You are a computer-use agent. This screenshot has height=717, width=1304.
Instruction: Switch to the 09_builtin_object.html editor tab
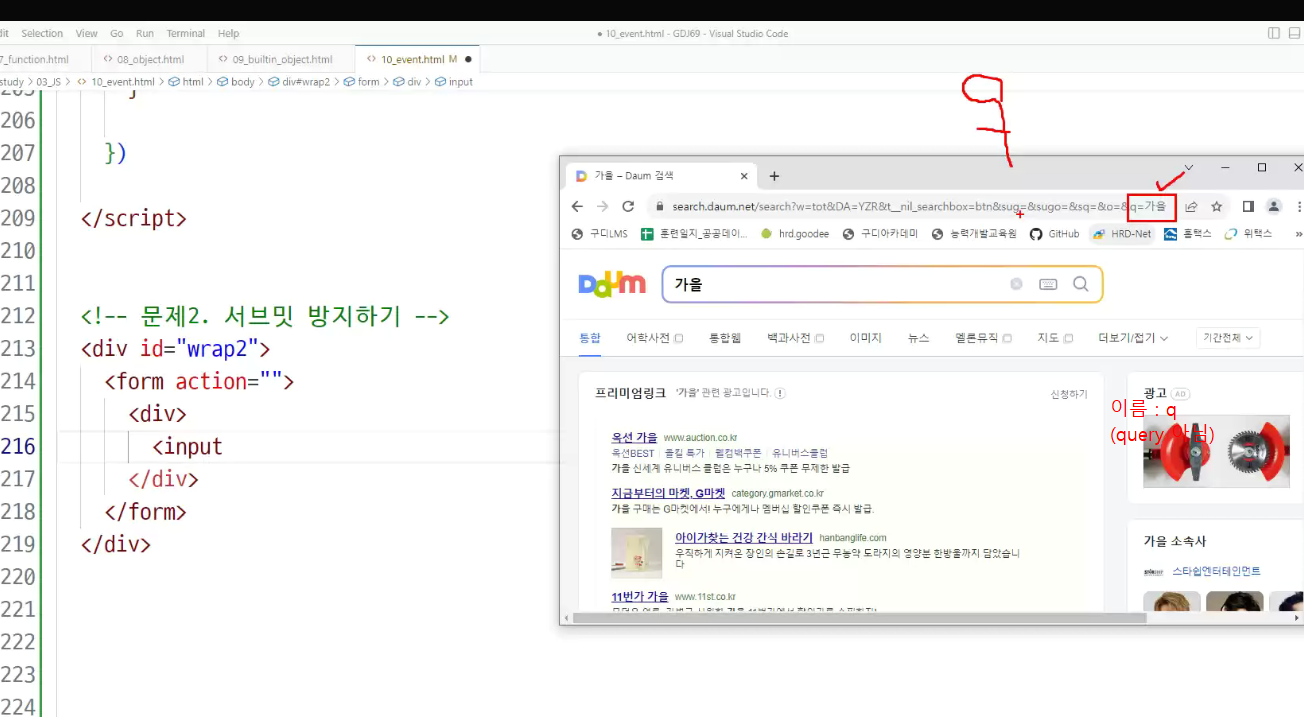pos(279,59)
